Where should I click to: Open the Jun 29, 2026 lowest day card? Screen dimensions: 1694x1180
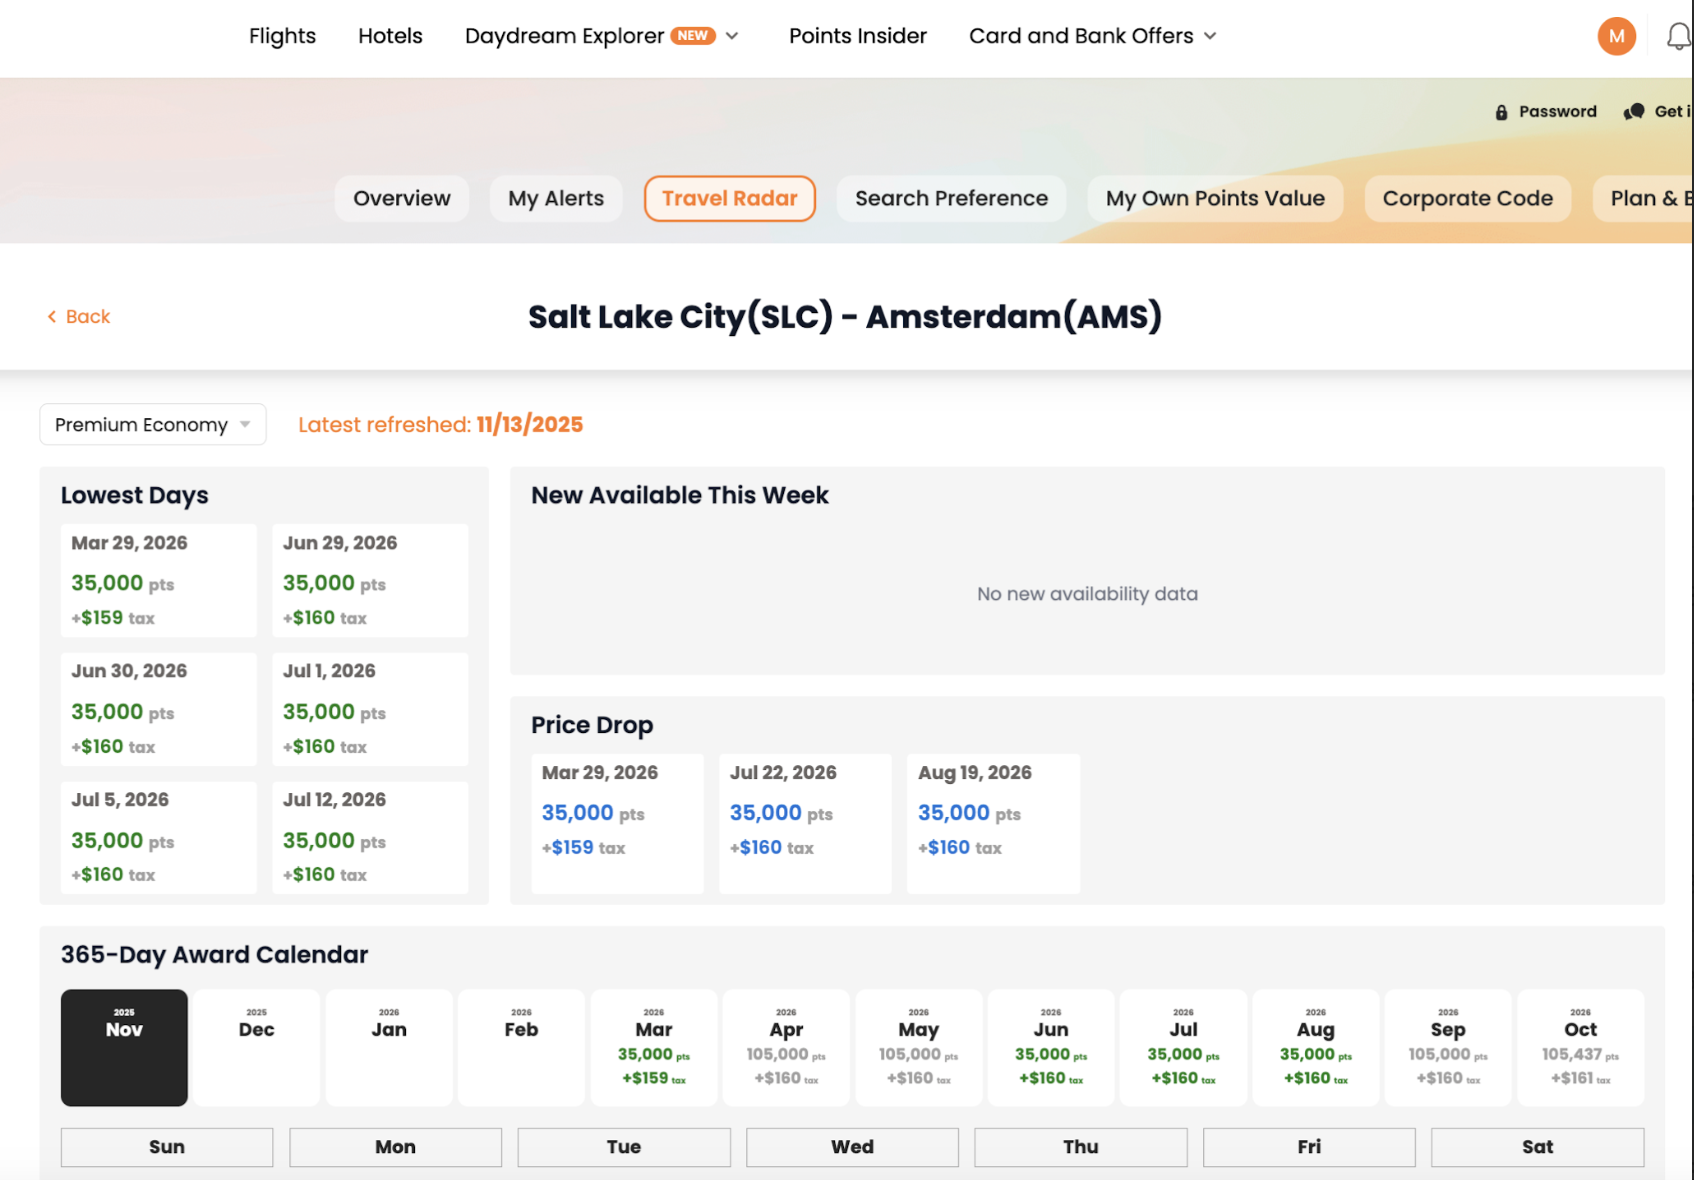click(x=370, y=580)
